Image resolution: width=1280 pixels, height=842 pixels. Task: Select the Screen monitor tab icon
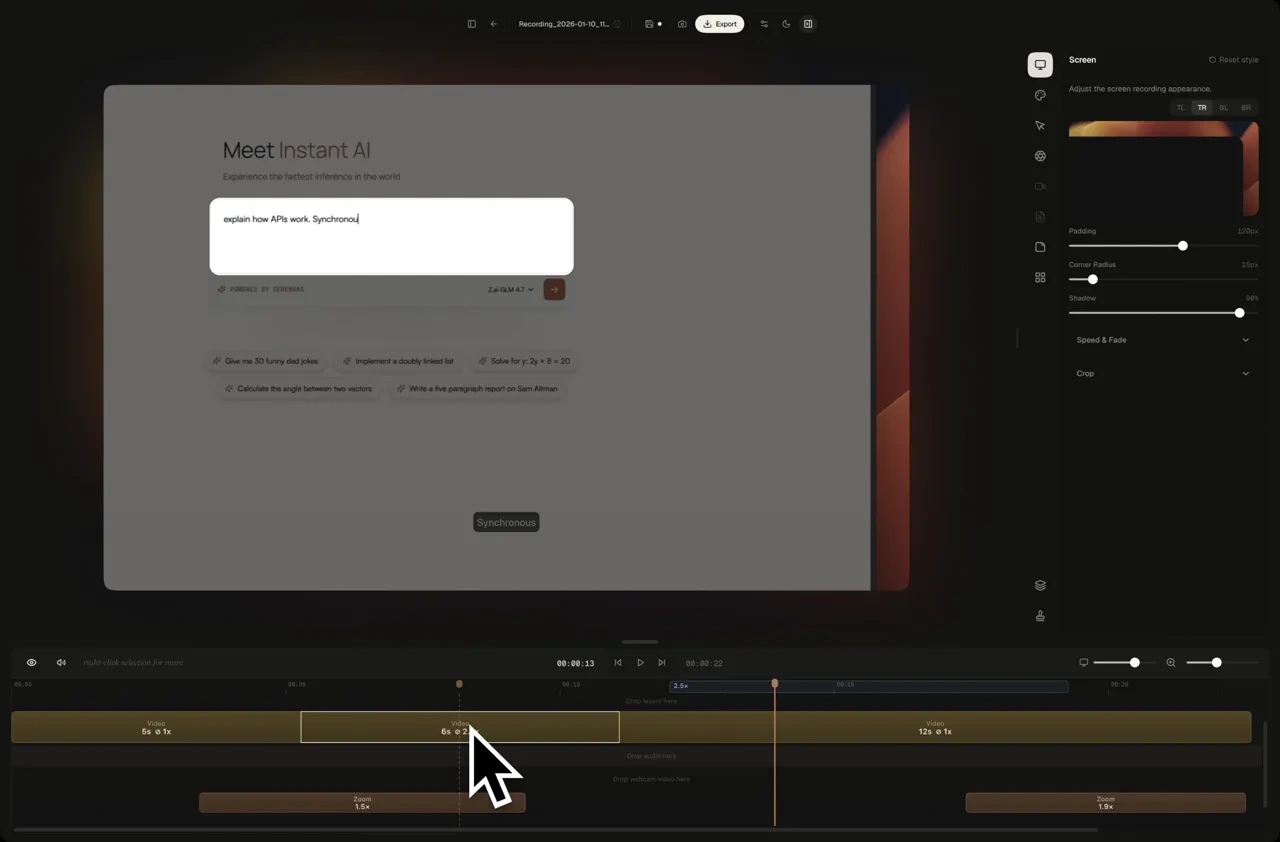click(1040, 65)
